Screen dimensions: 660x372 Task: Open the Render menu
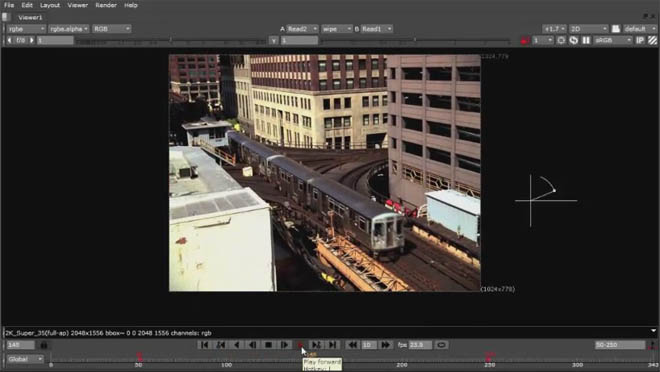coord(106,5)
